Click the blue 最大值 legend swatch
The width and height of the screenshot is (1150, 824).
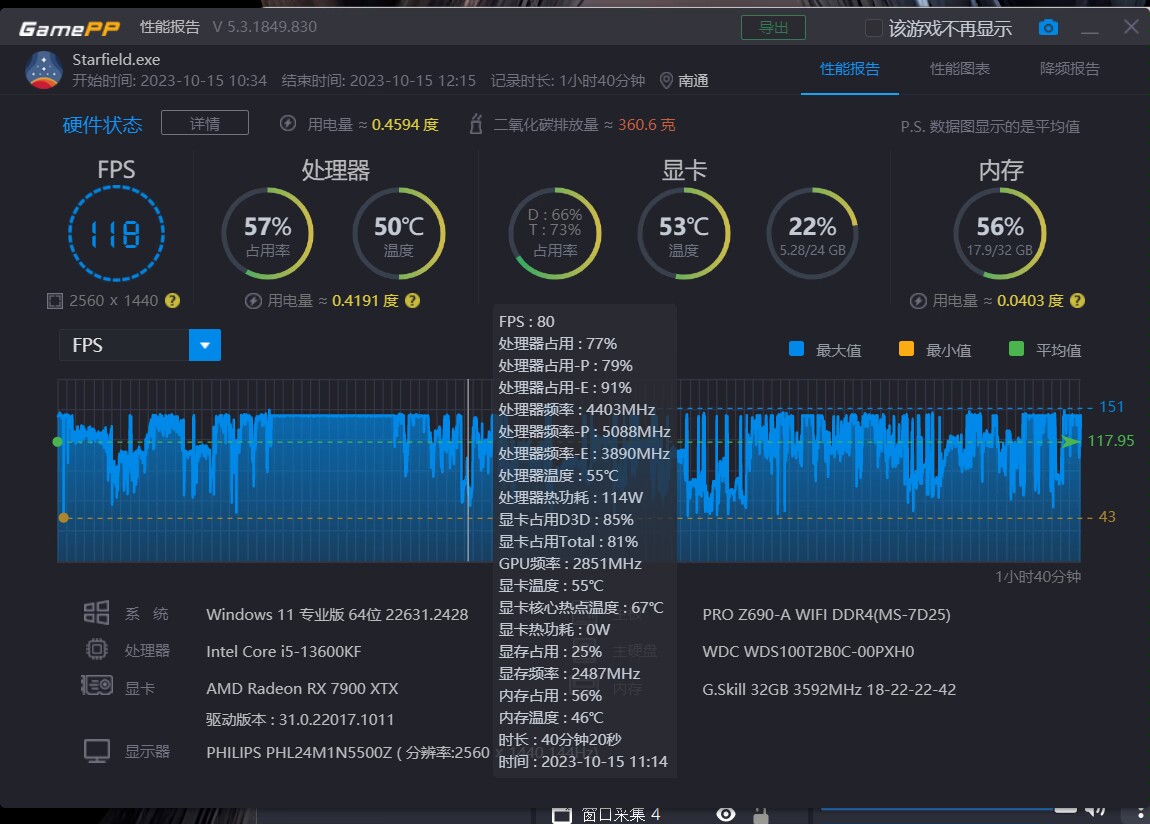coord(796,349)
